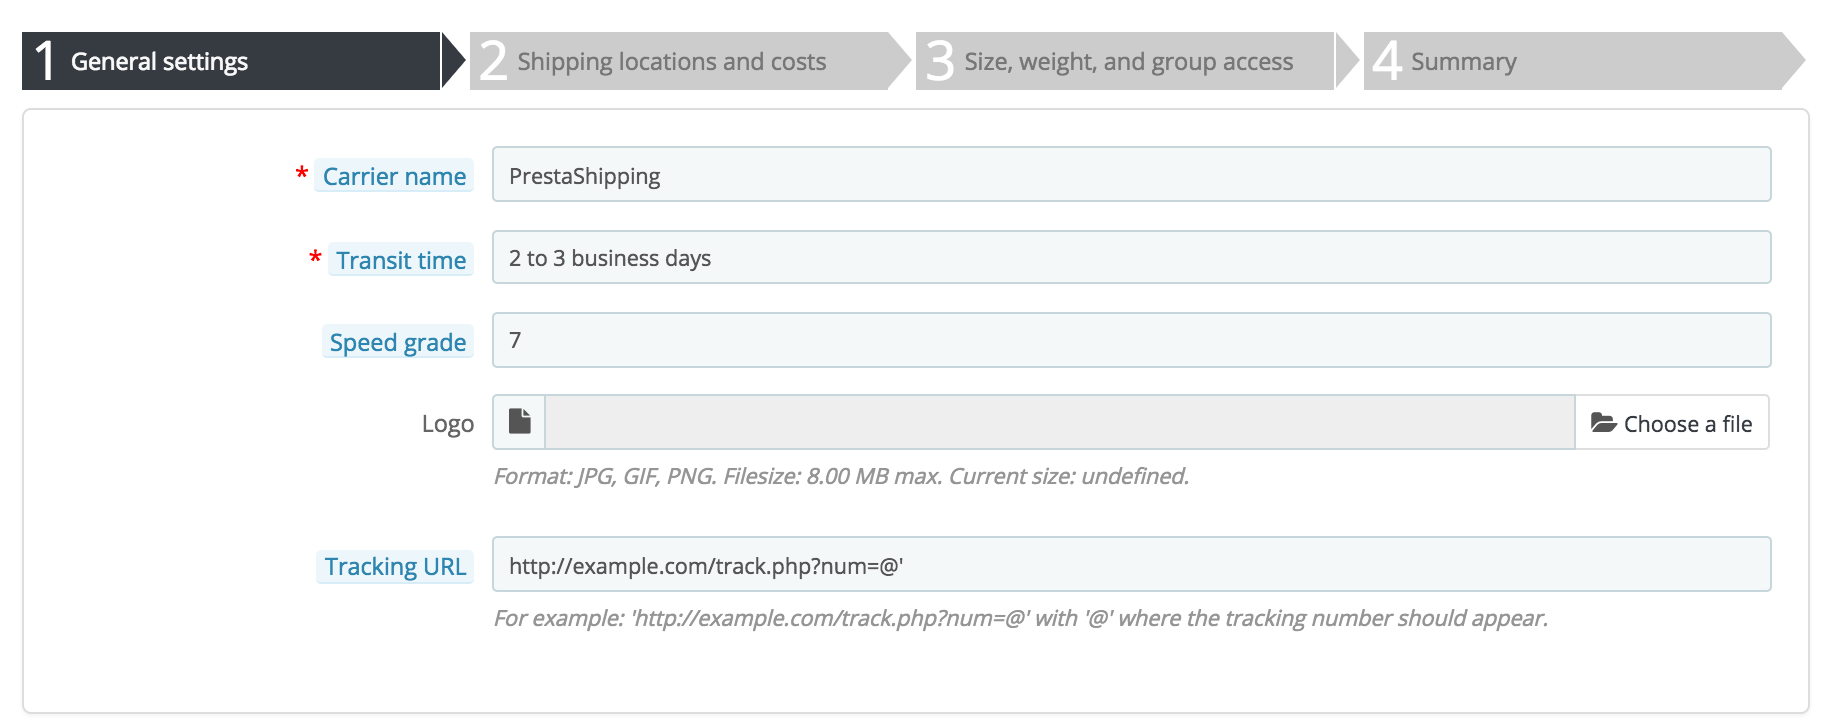This screenshot has width=1838, height=726.
Task: Click the Tracking URL help label
Action: (395, 566)
